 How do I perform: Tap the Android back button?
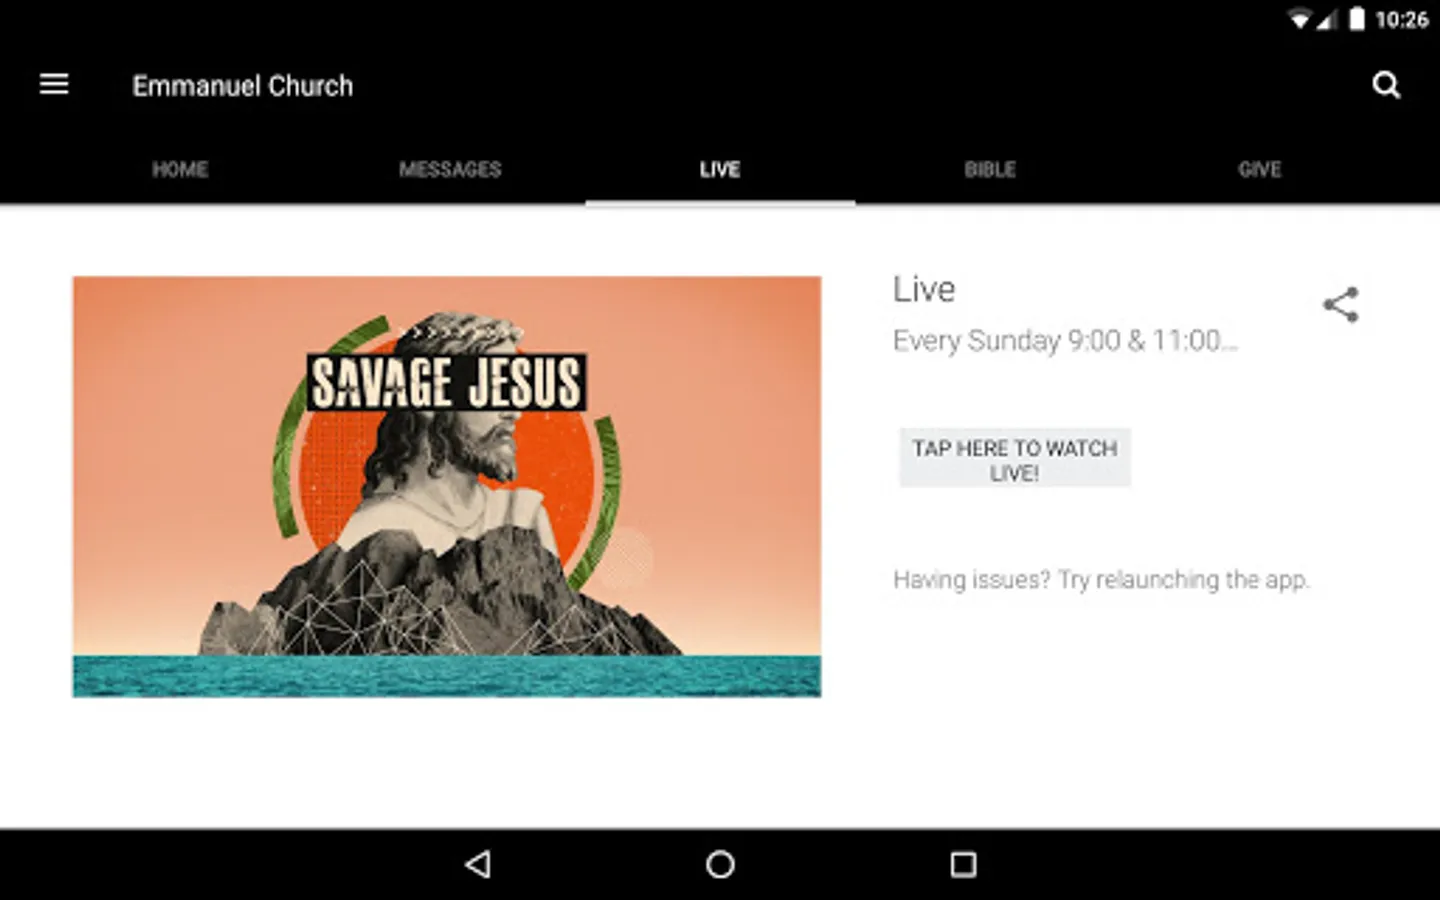click(478, 864)
